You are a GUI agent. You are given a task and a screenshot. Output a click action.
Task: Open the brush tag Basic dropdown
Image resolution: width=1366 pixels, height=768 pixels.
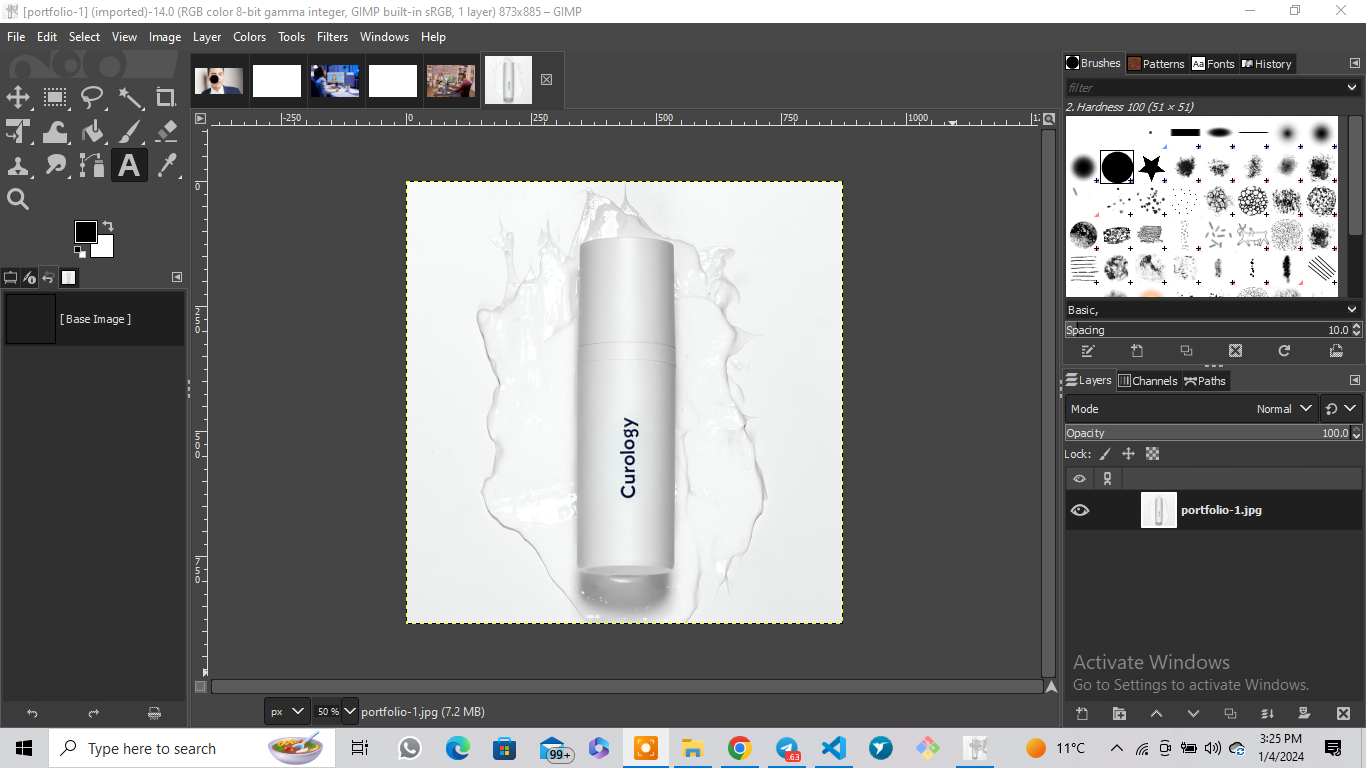coord(1213,310)
